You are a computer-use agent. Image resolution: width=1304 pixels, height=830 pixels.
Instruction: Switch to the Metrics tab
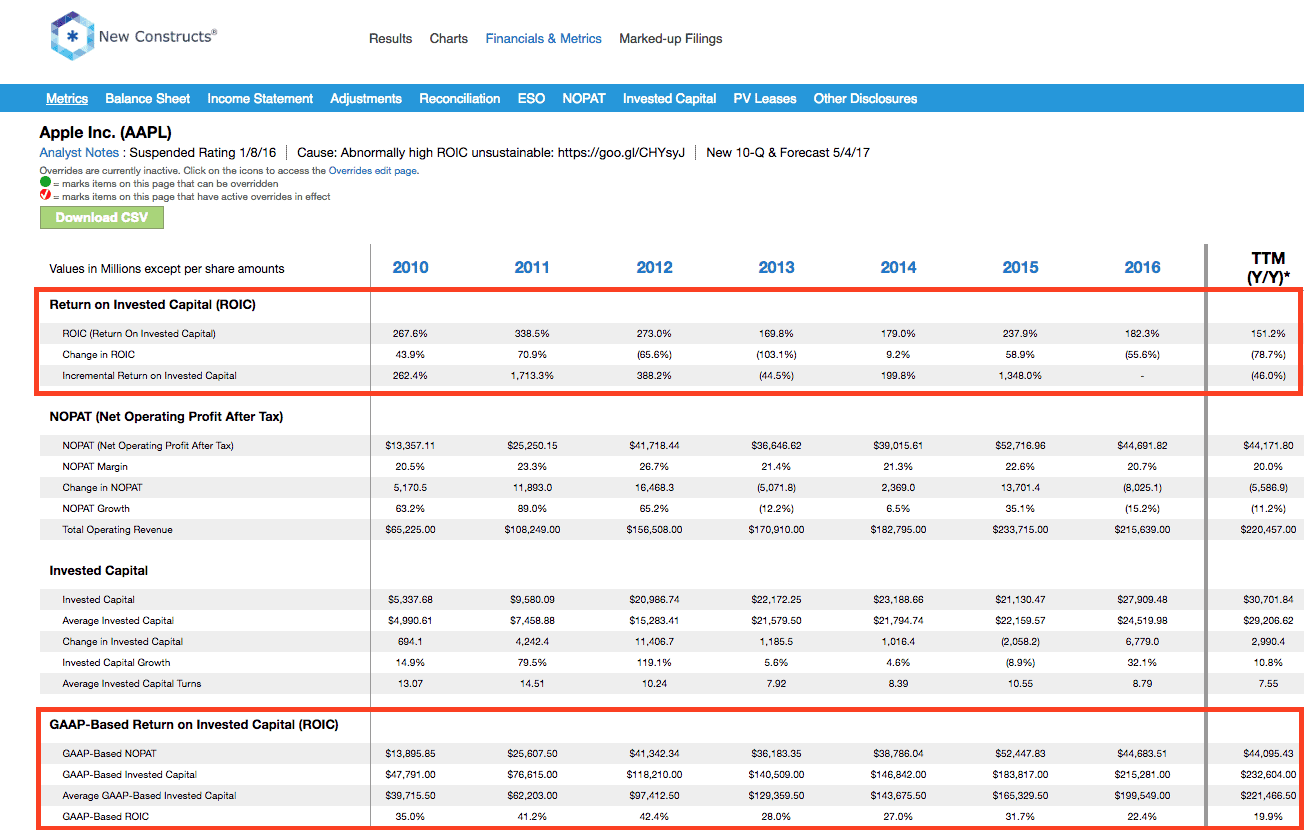click(x=67, y=98)
